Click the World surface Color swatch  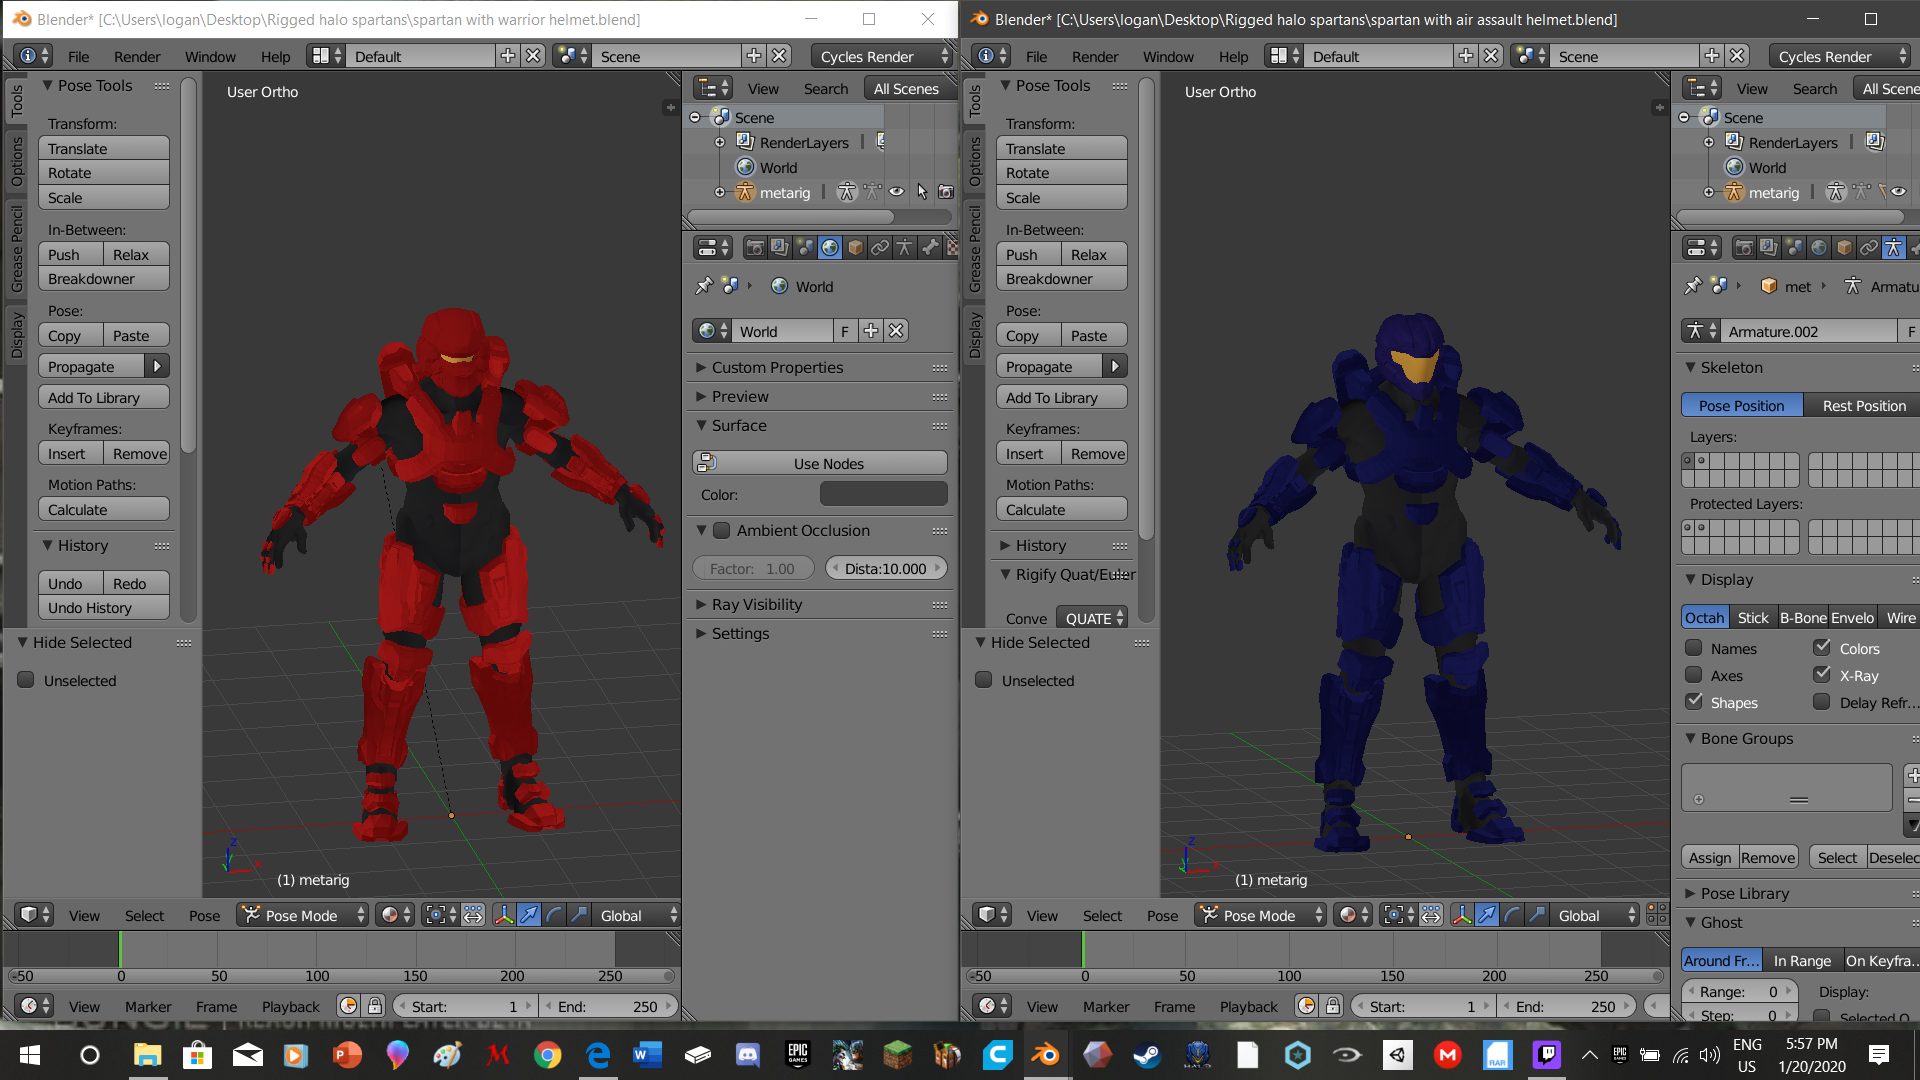pos(883,494)
